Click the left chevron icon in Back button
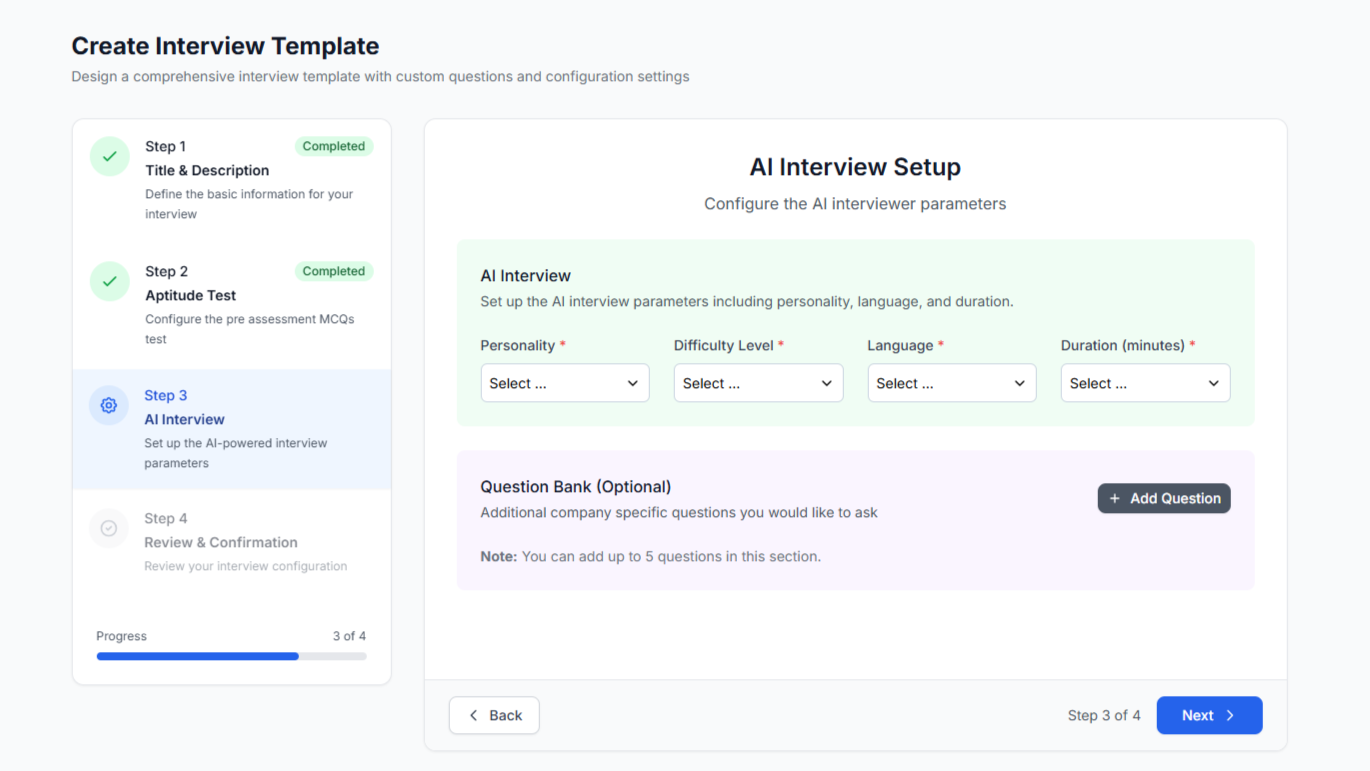Image resolution: width=1370 pixels, height=771 pixels. pyautogui.click(x=473, y=715)
